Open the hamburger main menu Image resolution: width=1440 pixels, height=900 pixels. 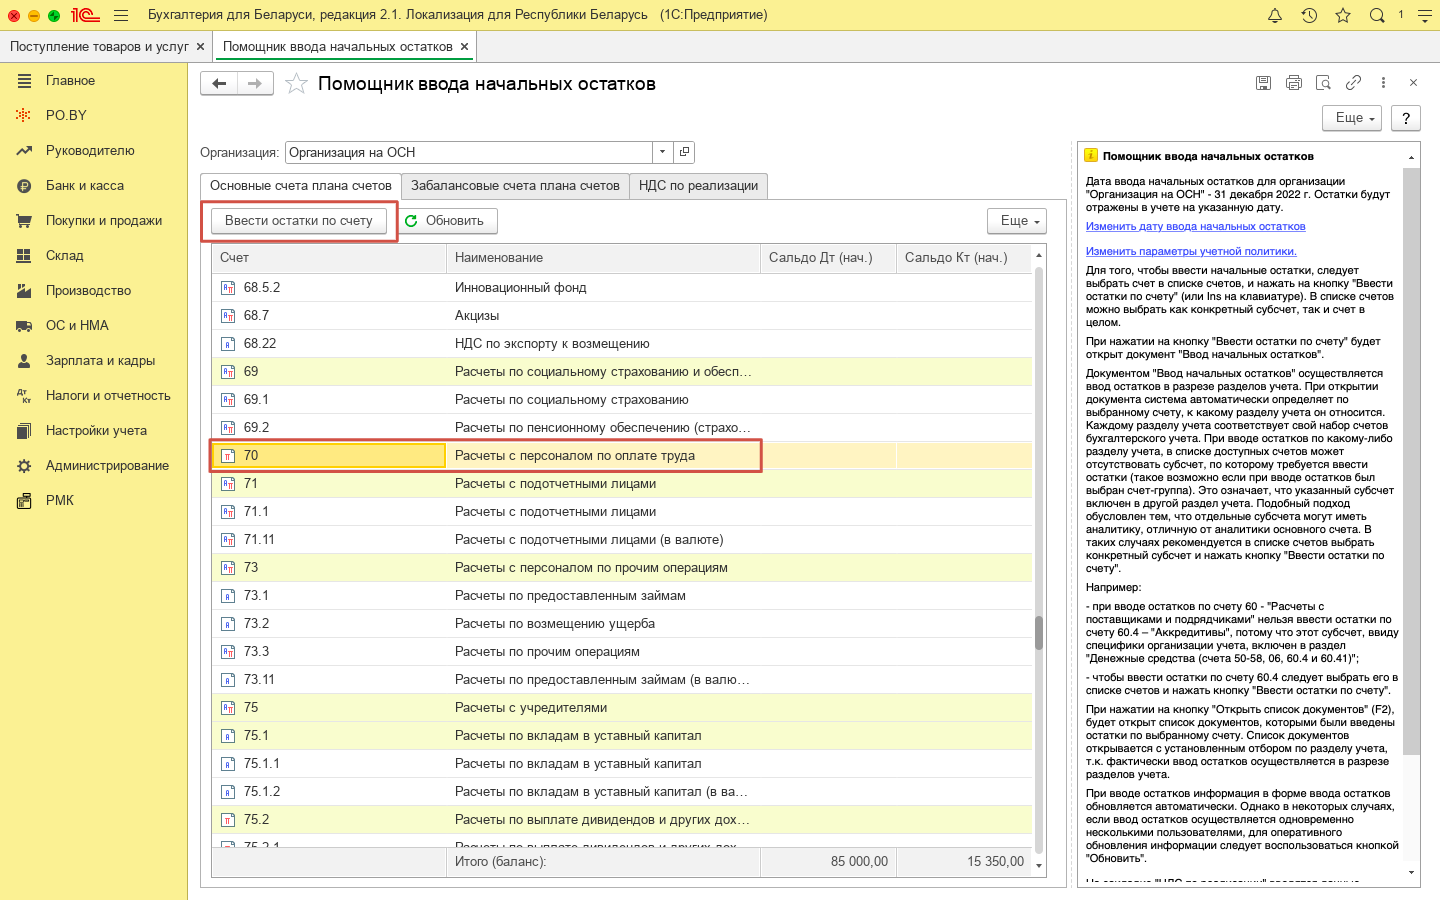point(121,15)
